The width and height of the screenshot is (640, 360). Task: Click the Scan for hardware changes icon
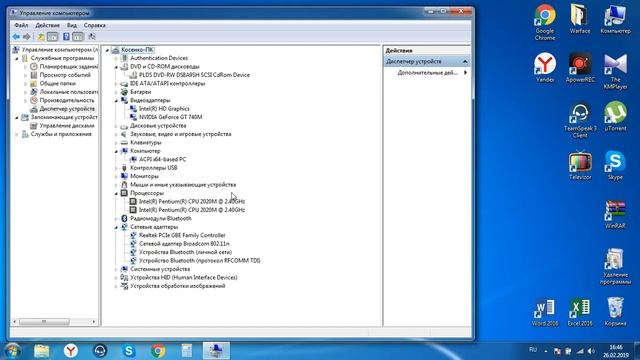pos(92,37)
